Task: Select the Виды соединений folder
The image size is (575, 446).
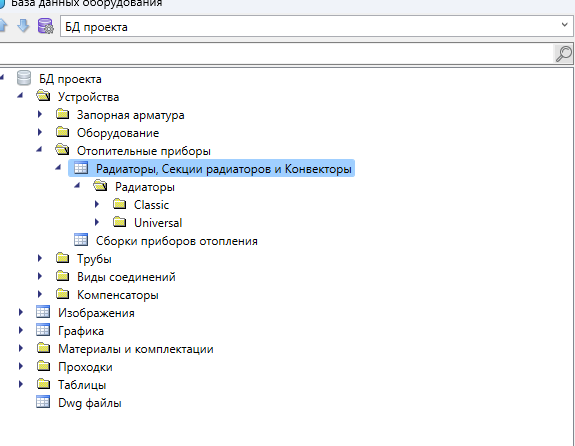Action: (126, 277)
